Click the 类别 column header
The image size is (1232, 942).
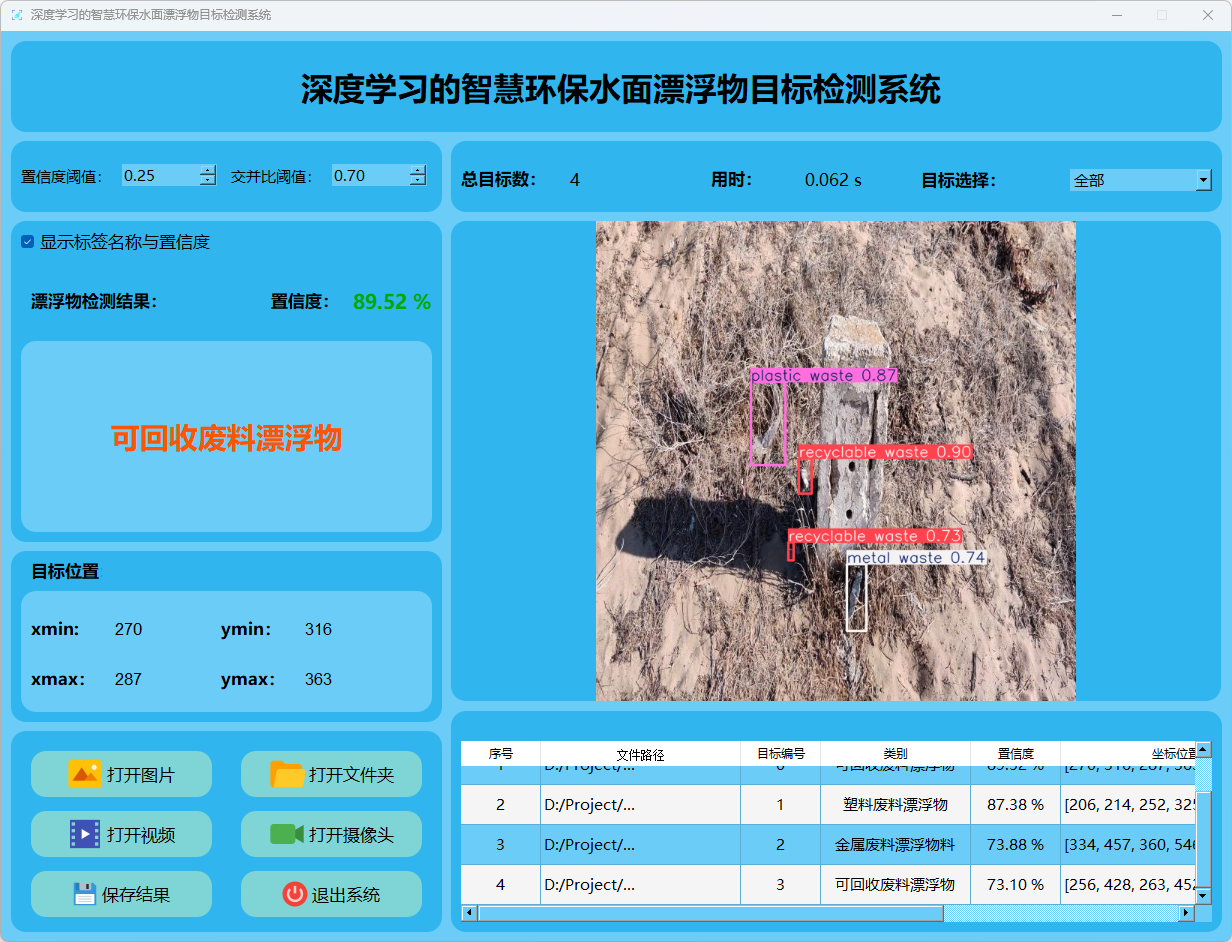point(895,754)
